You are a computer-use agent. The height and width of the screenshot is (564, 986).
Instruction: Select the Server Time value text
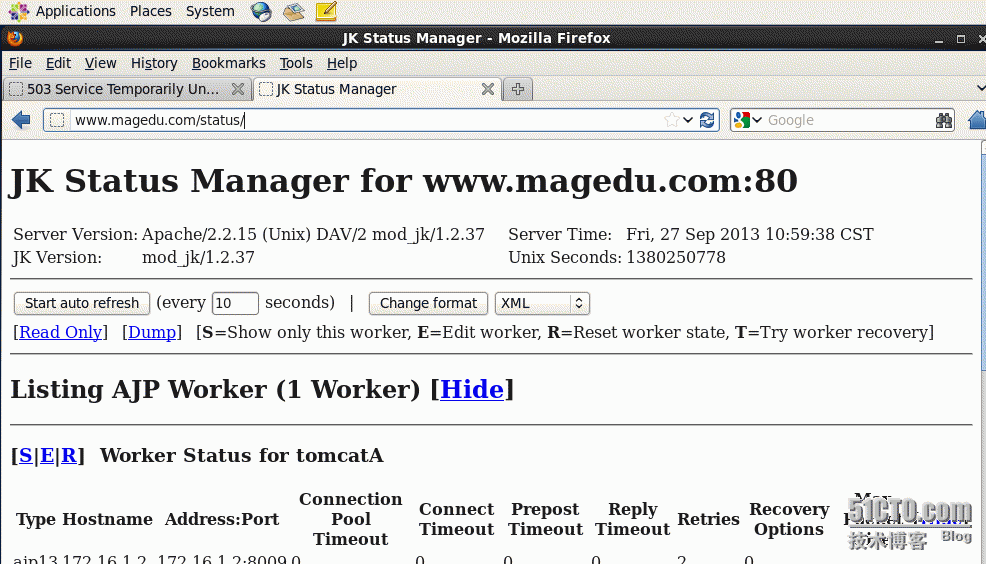pos(750,234)
